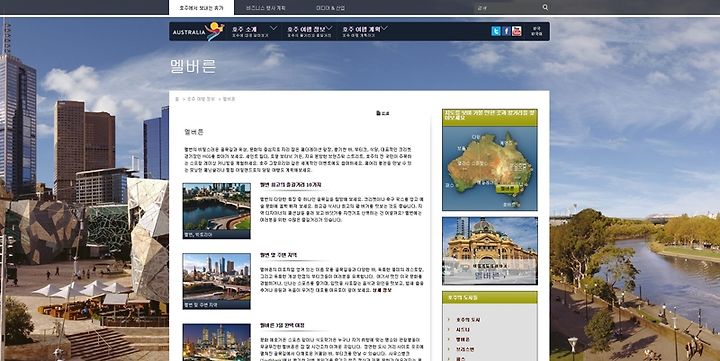Viewport: 720px width, 361px height.
Task: Open the Twitter social icon
Action: coord(495,31)
